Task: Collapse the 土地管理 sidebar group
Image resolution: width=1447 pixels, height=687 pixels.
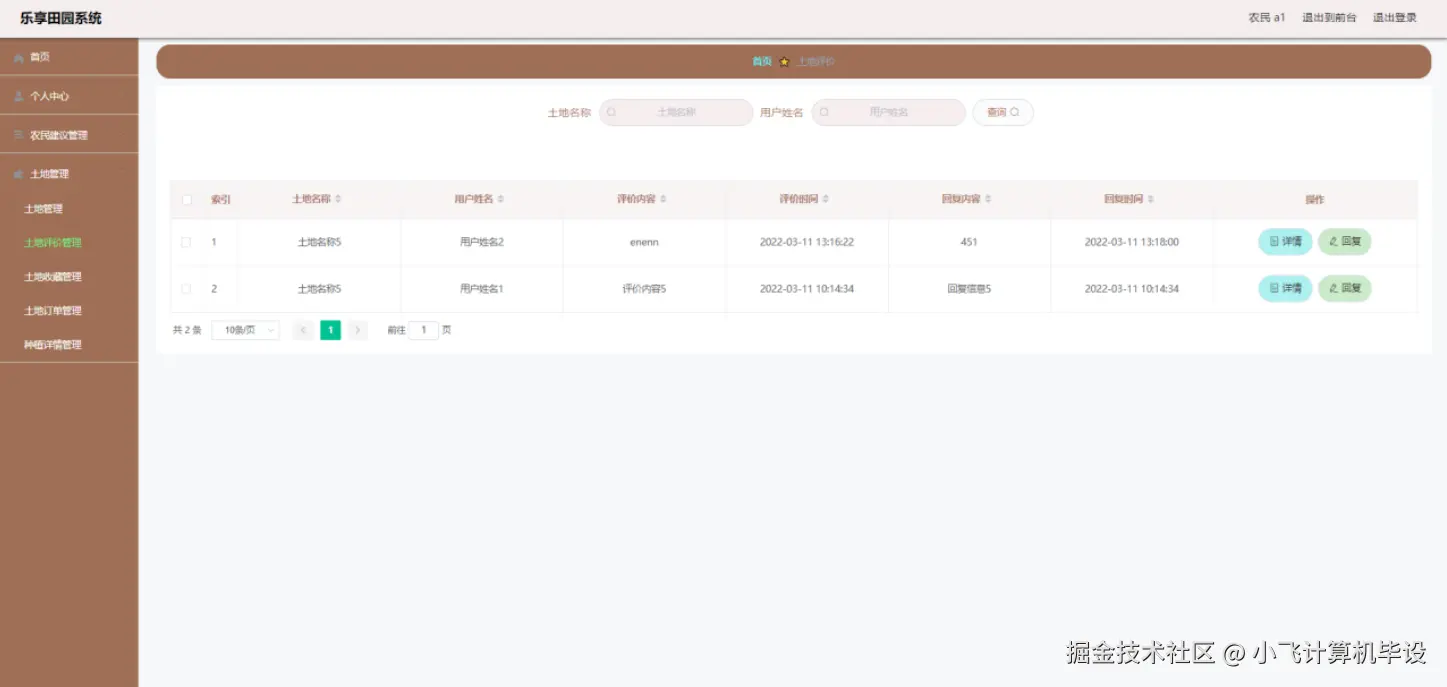Action: pyautogui.click(x=69, y=174)
